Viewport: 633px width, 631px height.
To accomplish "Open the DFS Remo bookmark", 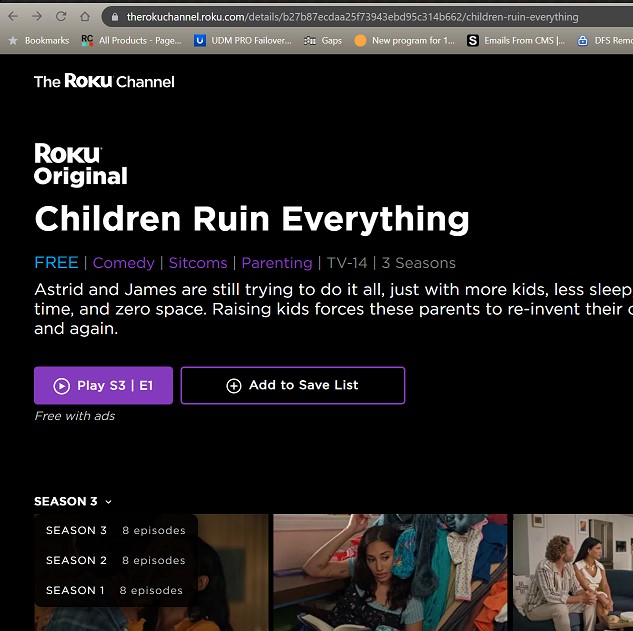I will pyautogui.click(x=605, y=40).
